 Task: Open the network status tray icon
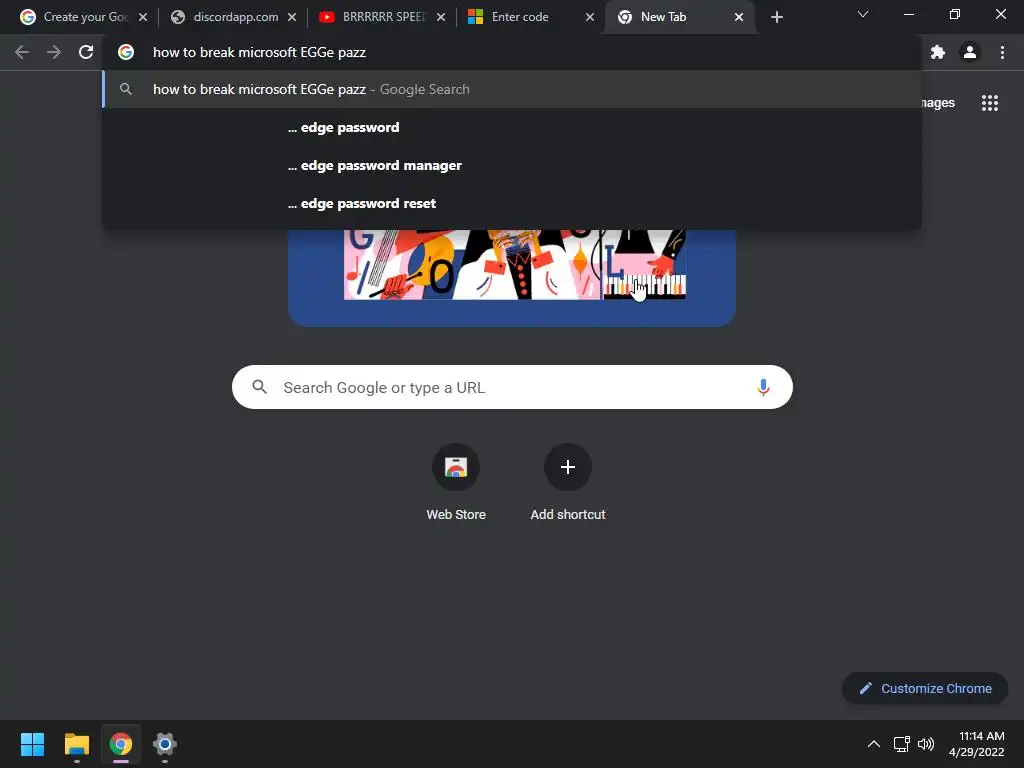[x=902, y=744]
